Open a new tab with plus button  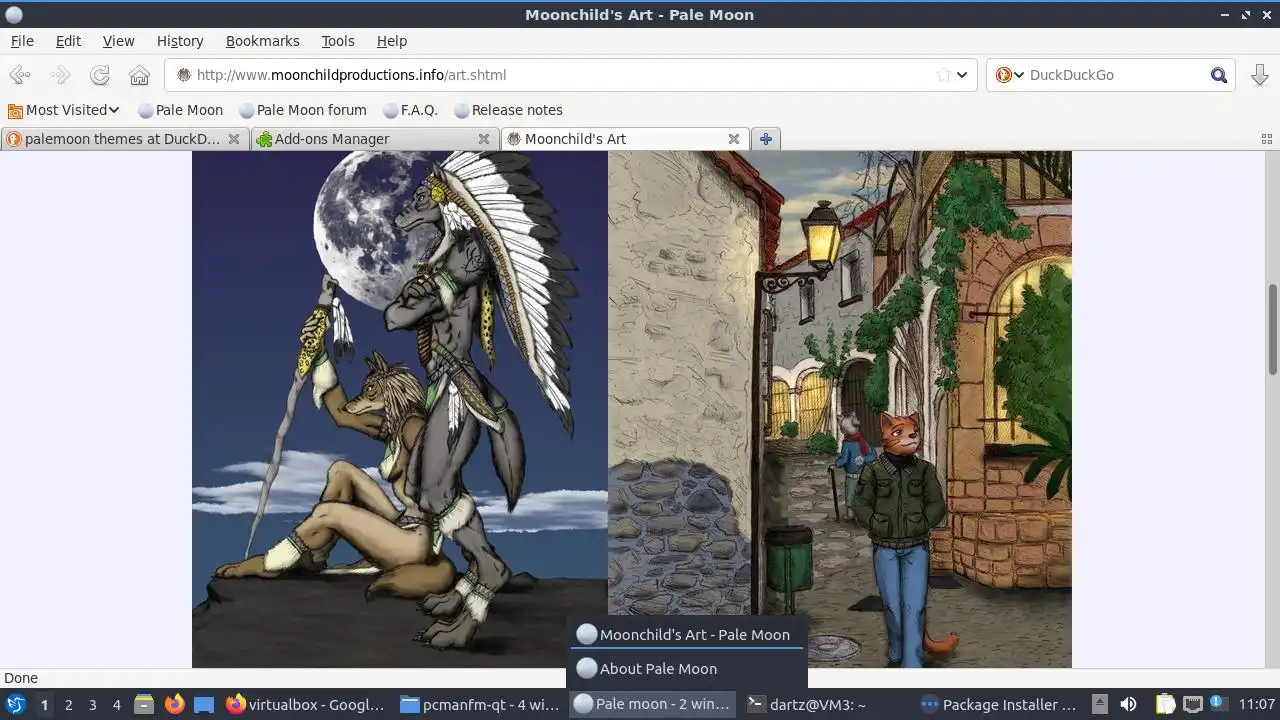[x=765, y=139]
